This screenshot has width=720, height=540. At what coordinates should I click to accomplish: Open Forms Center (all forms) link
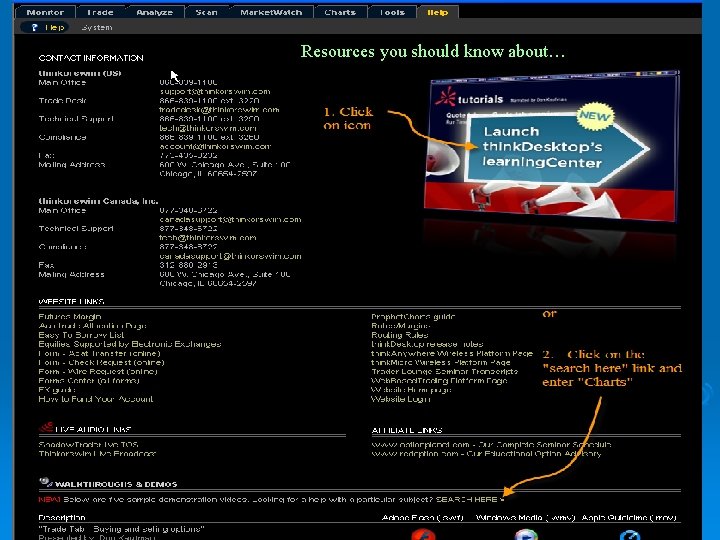coord(89,381)
